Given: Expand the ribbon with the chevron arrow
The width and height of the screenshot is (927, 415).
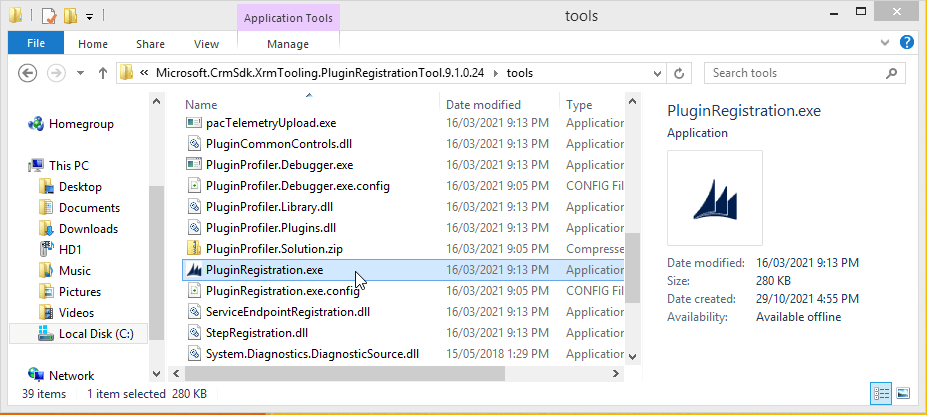Looking at the screenshot, I should point(886,43).
